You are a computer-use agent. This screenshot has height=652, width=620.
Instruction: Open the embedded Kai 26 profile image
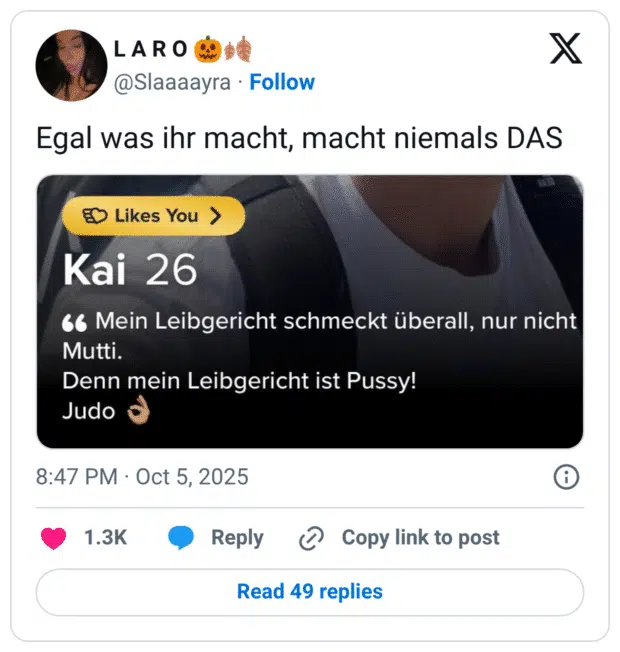(310, 311)
